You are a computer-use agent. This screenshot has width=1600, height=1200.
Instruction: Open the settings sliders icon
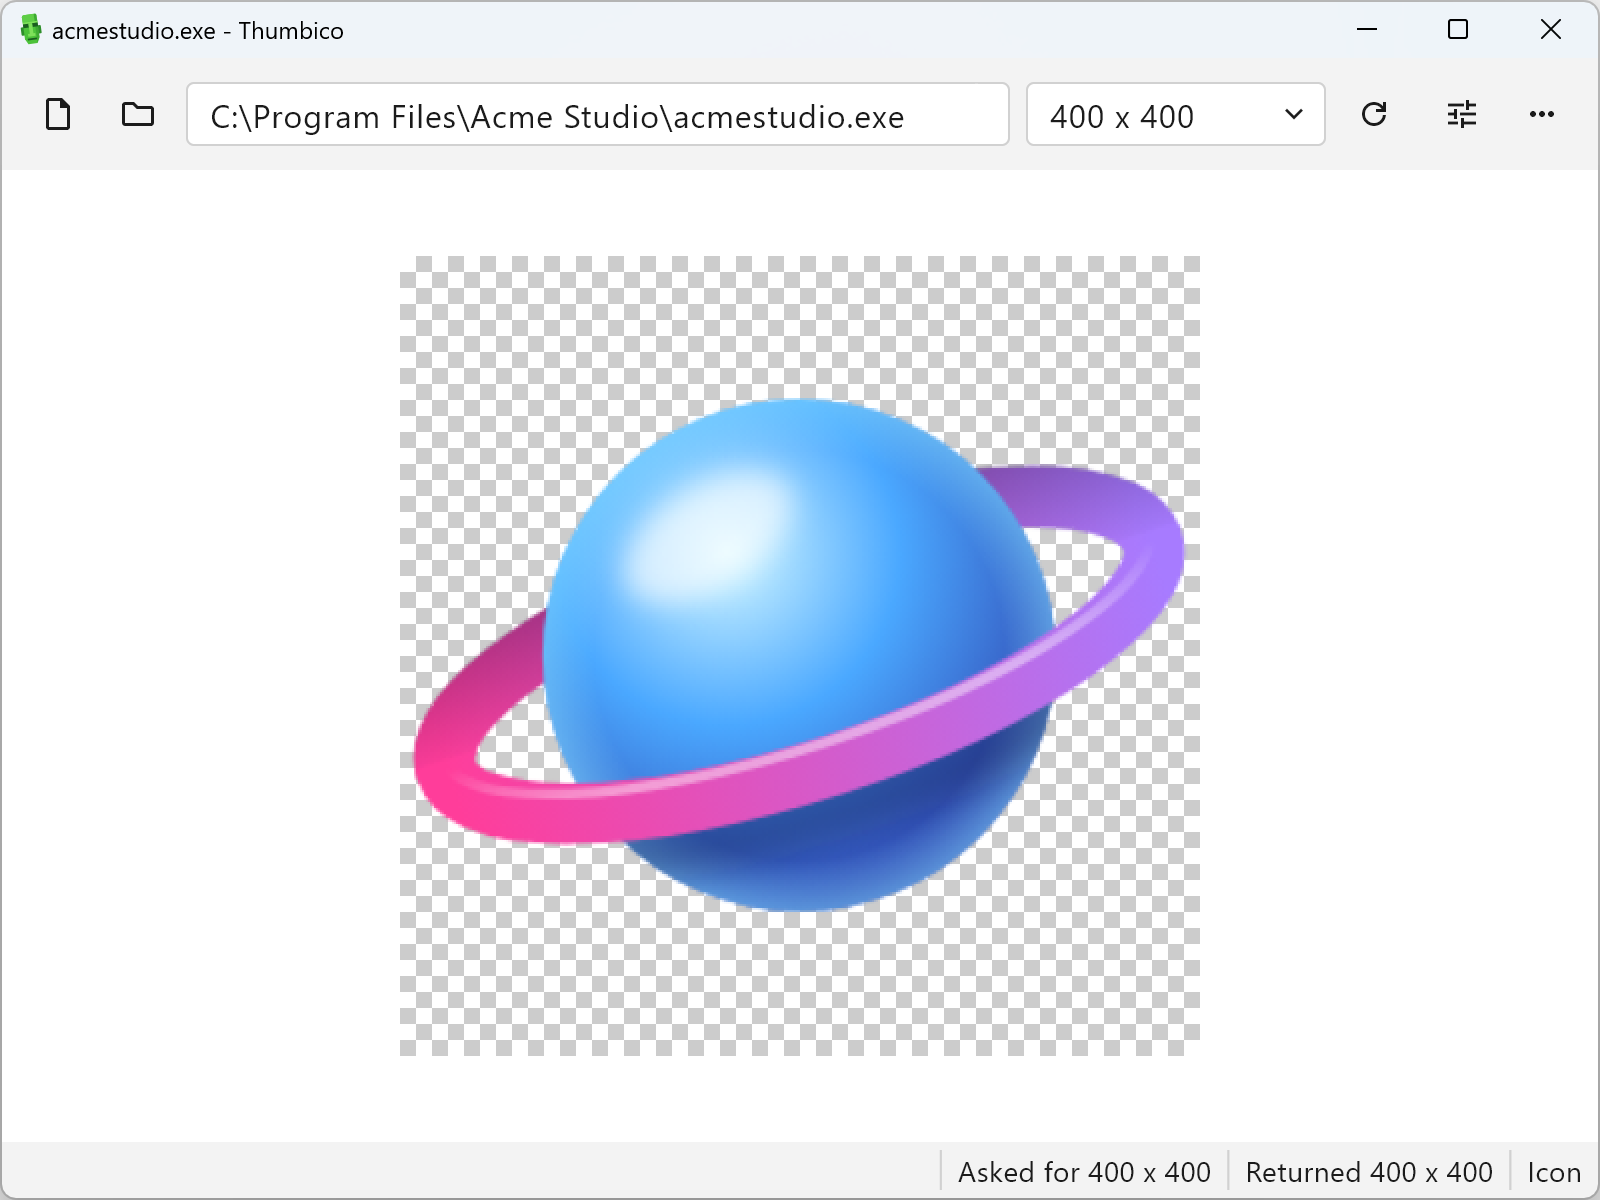(x=1462, y=115)
